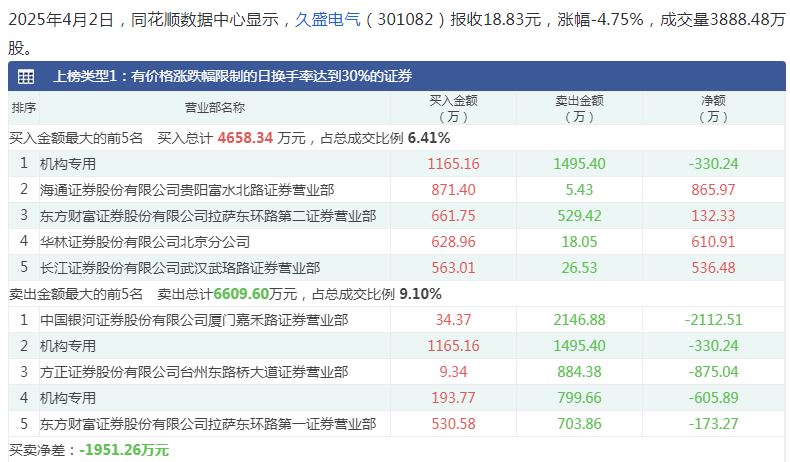Select sell amount 884.38 cell
The height and width of the screenshot is (462, 790).
[x=579, y=372]
